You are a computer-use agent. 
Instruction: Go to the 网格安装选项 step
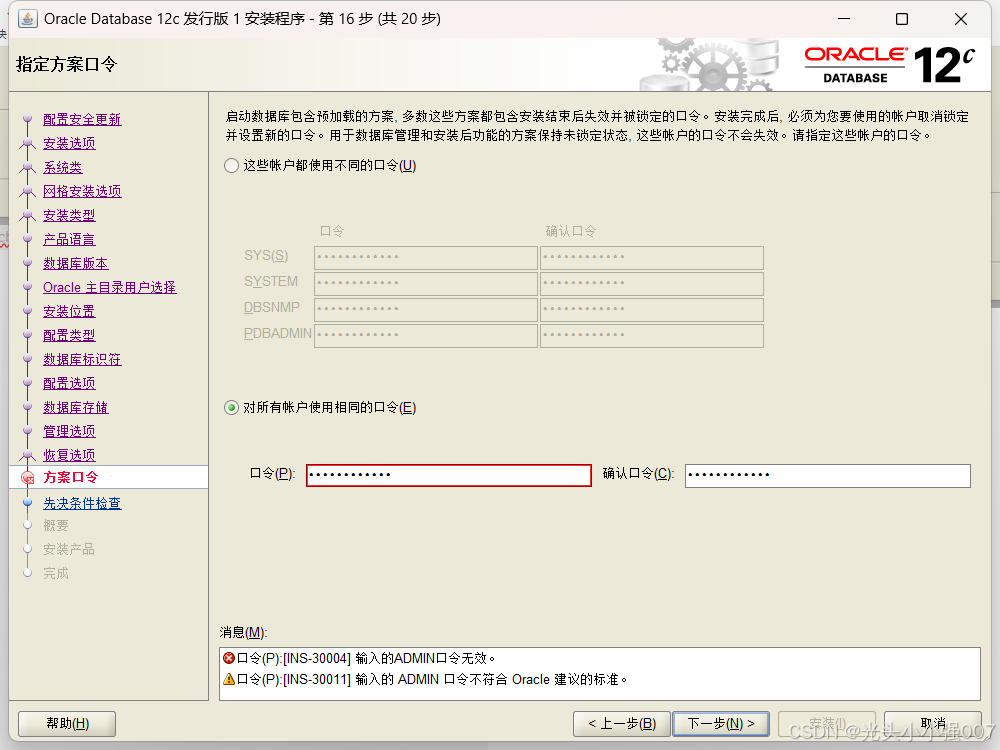pos(82,191)
